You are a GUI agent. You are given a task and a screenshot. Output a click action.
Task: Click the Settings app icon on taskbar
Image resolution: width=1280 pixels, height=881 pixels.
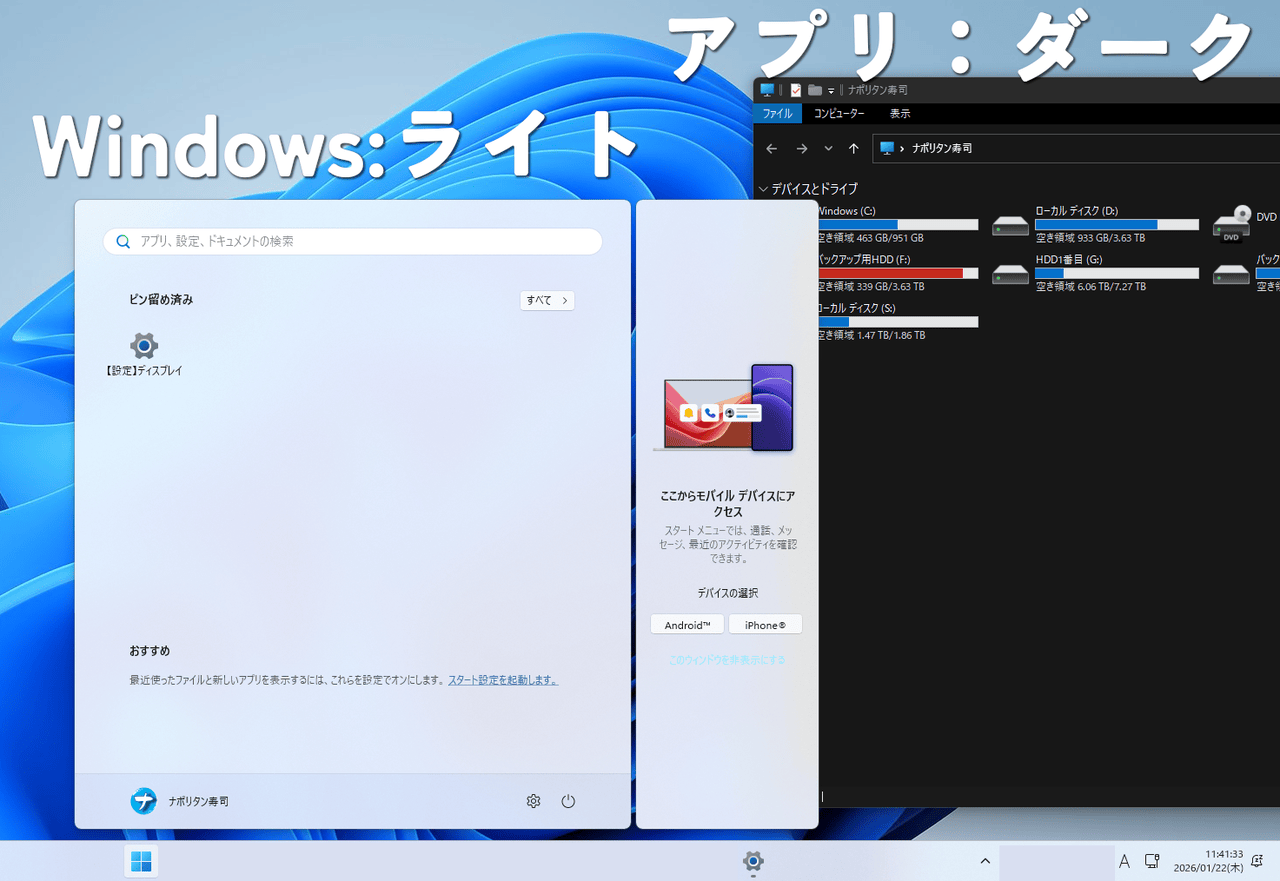[753, 861]
